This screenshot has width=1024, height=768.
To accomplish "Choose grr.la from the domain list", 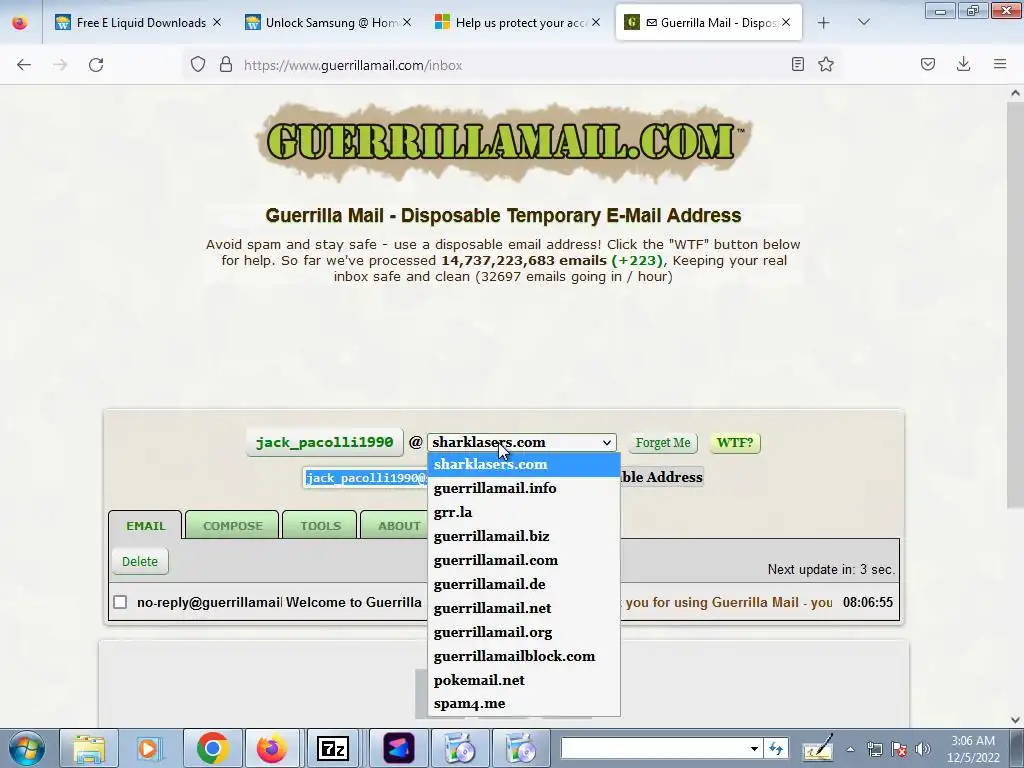I will [x=524, y=513].
